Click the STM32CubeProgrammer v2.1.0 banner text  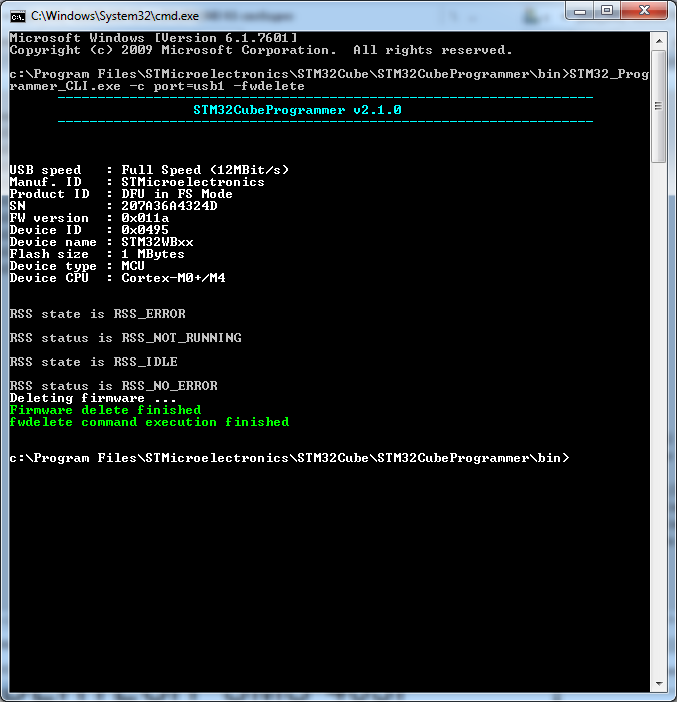(x=297, y=110)
